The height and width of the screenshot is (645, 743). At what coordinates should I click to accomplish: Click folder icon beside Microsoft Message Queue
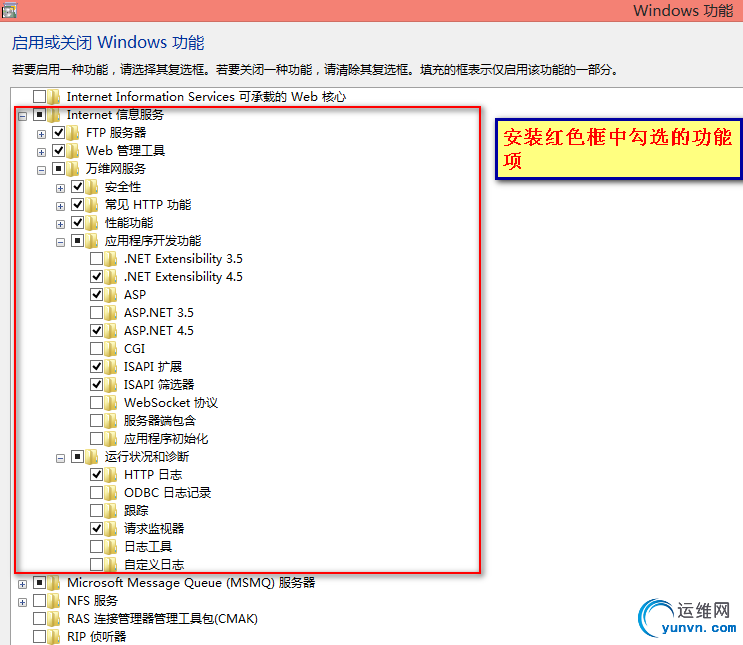point(54,583)
